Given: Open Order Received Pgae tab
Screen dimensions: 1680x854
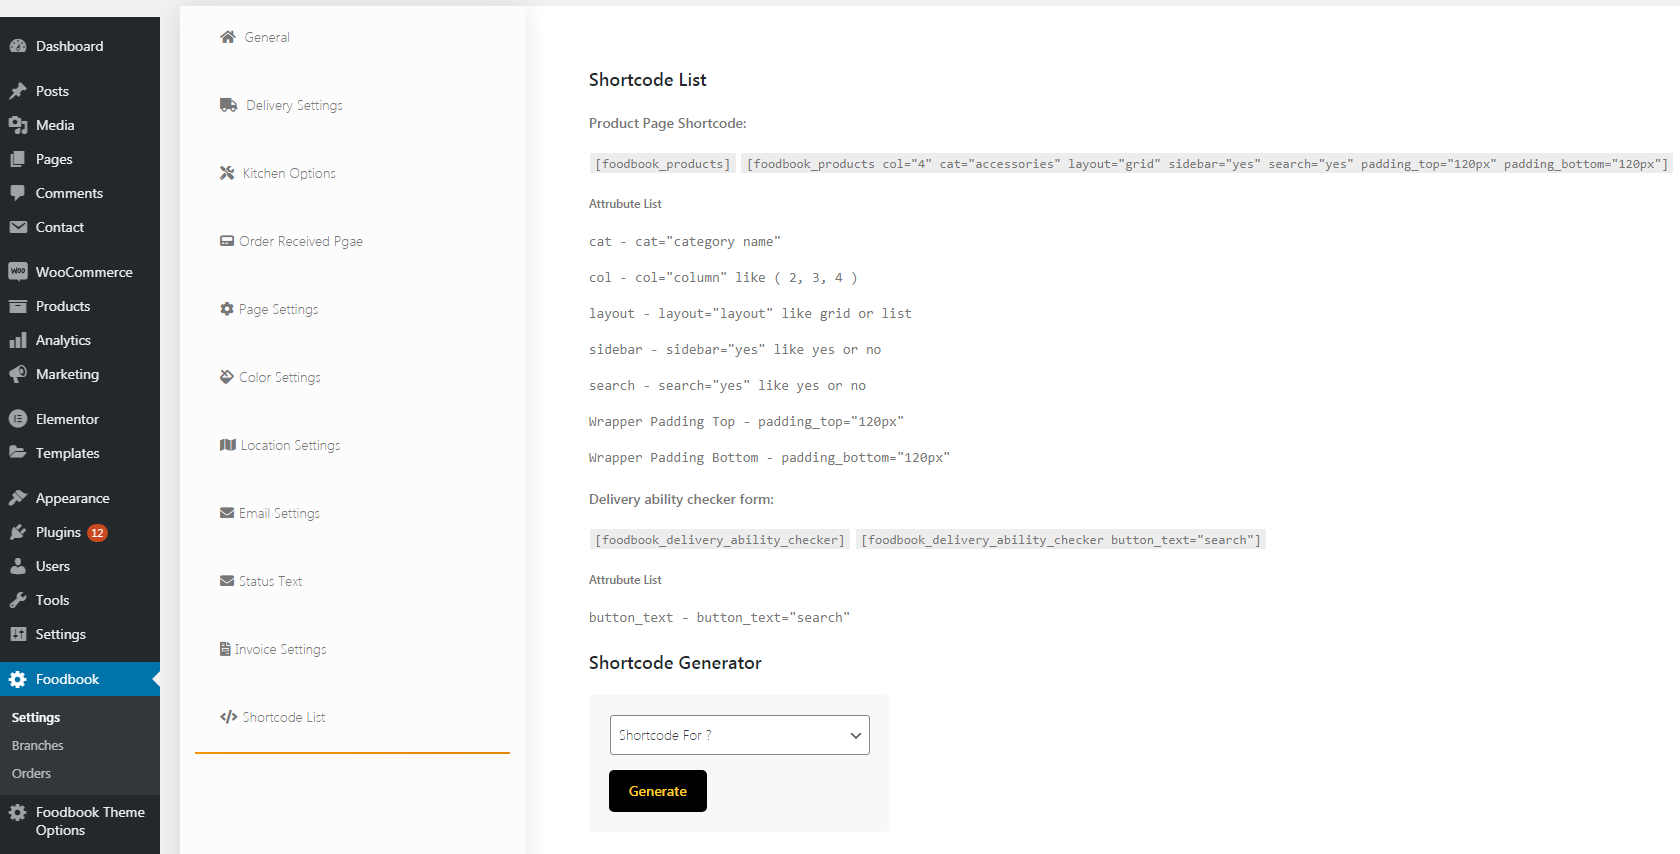Looking at the screenshot, I should 300,241.
